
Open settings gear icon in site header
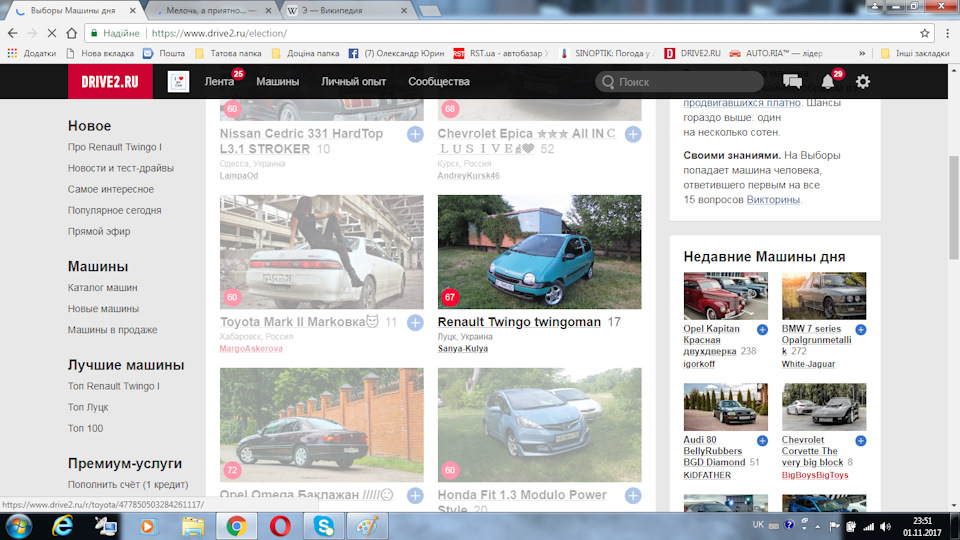click(863, 81)
